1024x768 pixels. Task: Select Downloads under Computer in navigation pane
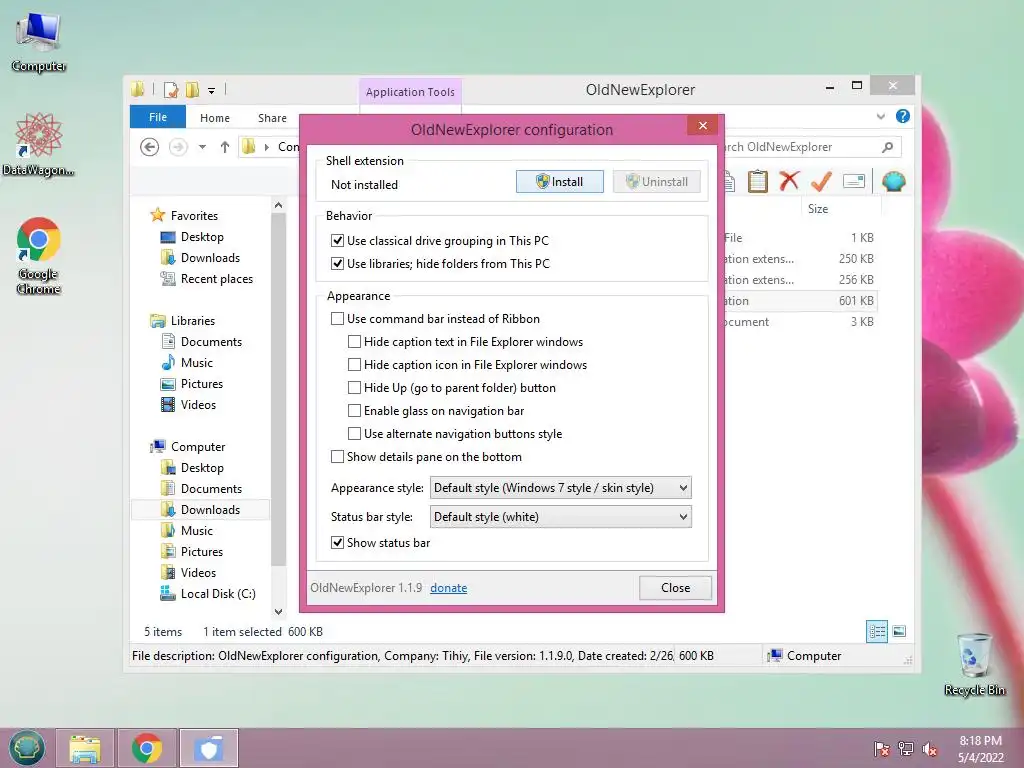(200, 509)
